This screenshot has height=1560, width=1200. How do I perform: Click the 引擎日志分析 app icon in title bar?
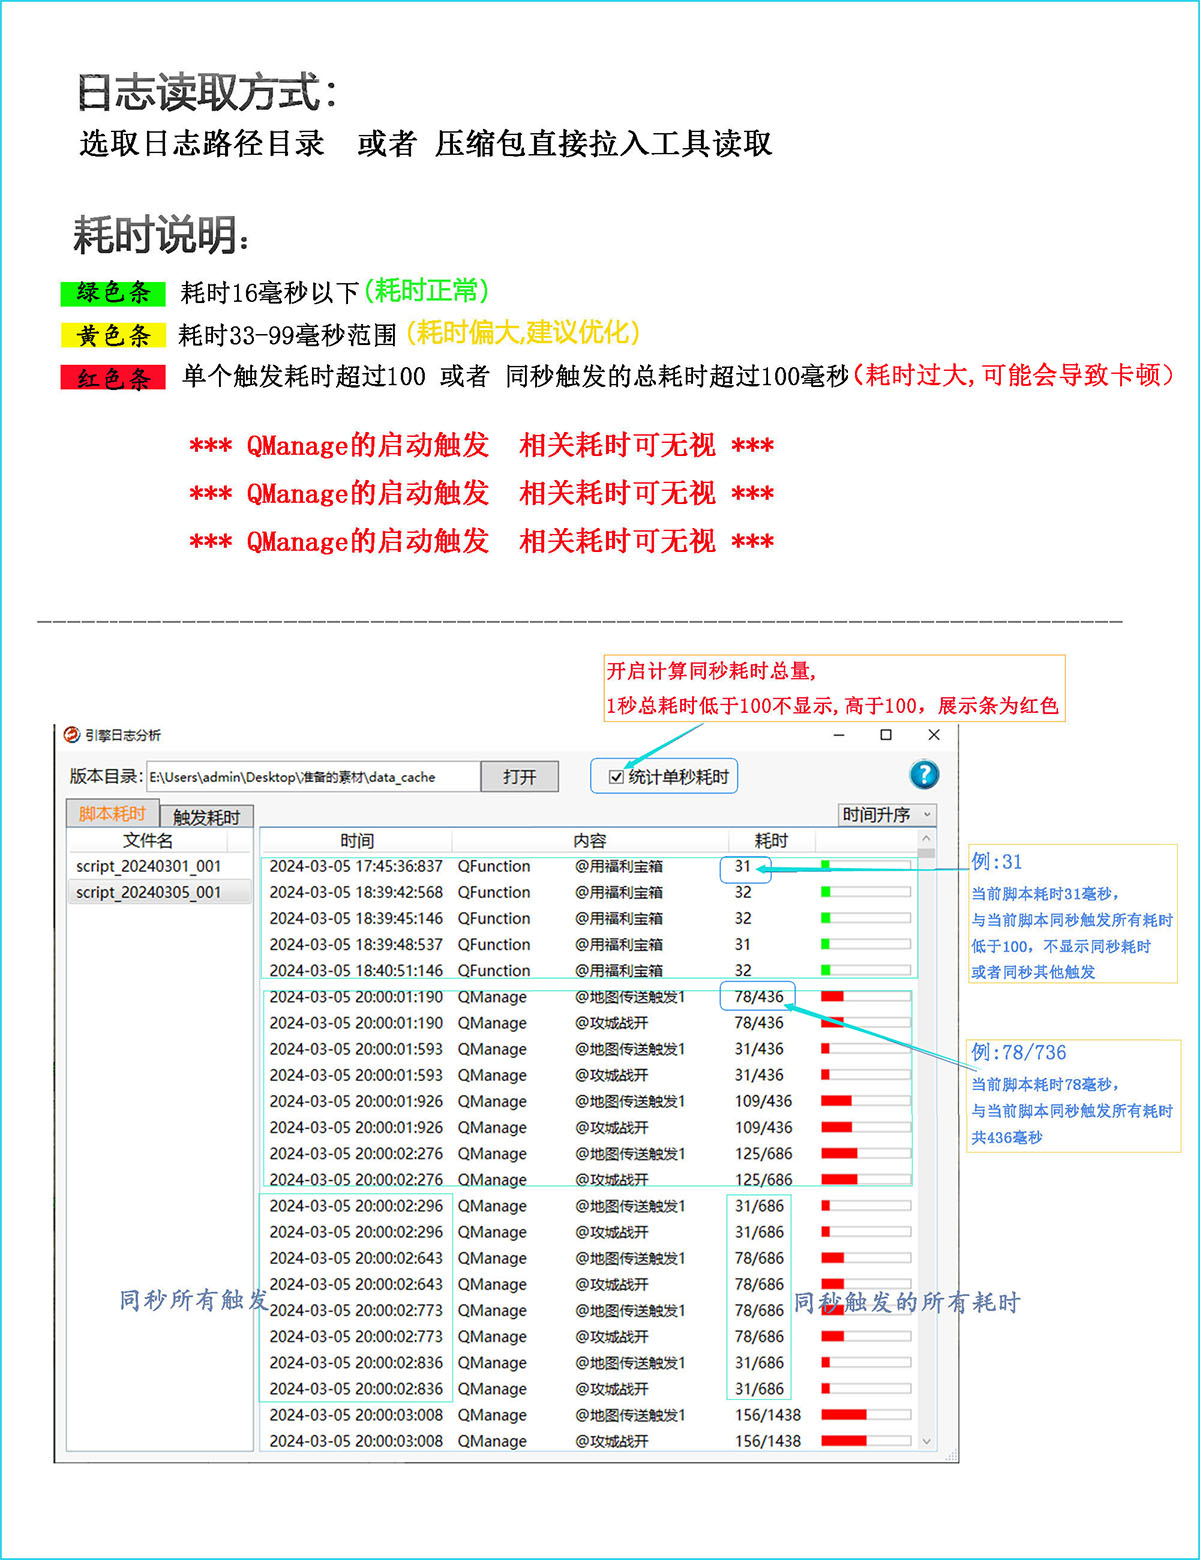click(72, 735)
